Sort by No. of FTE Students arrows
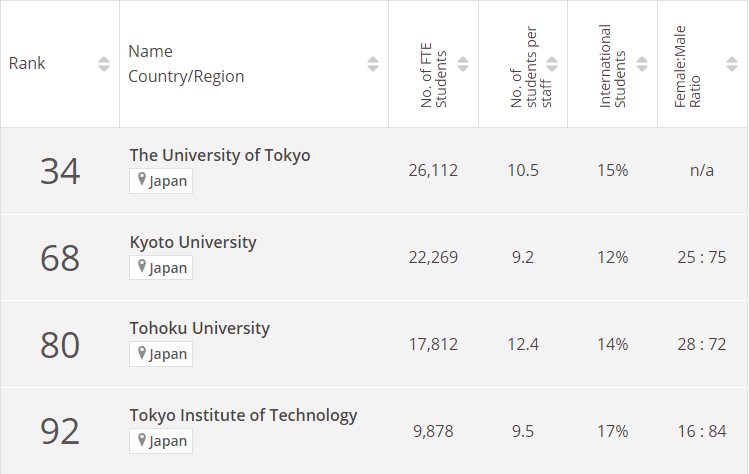This screenshot has width=749, height=474. click(x=463, y=64)
